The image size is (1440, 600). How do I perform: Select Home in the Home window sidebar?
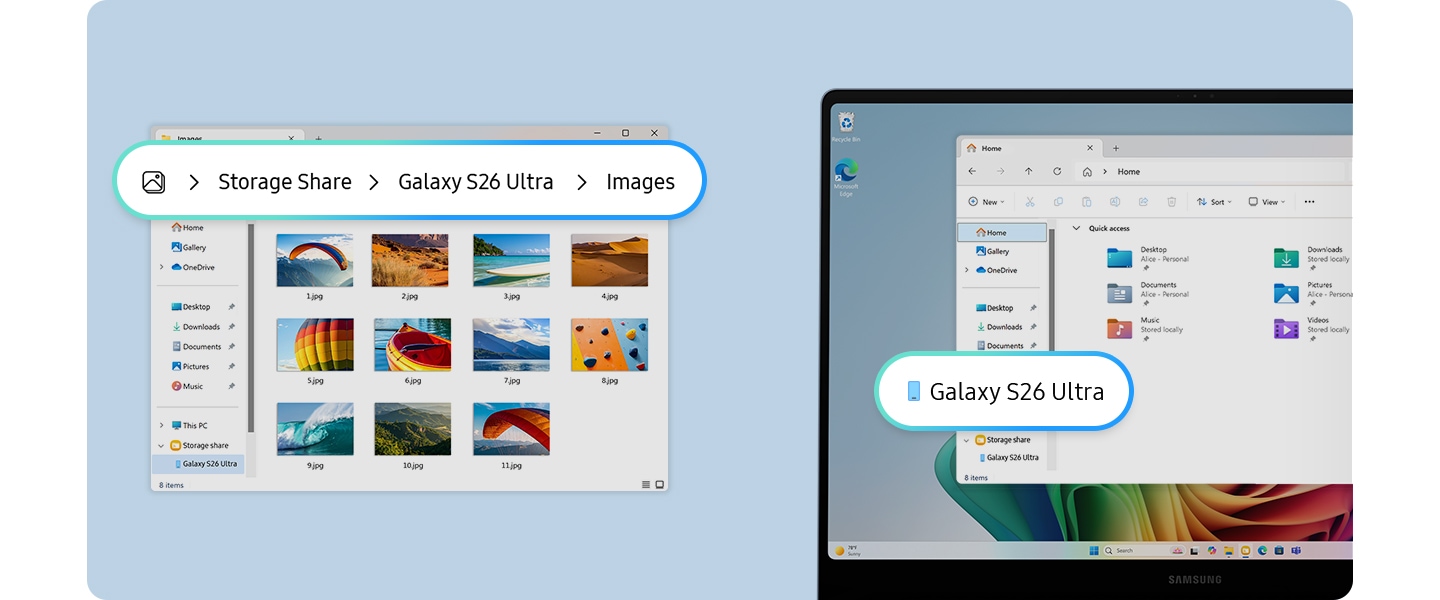[1002, 233]
